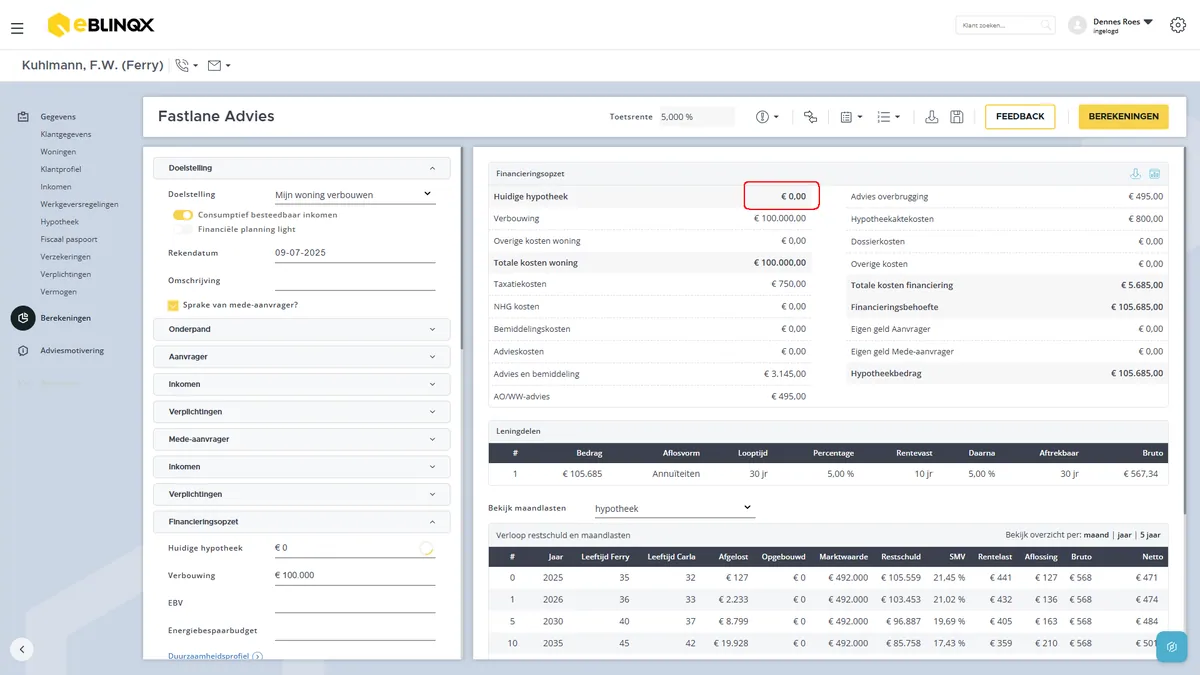This screenshot has width=1200, height=675.
Task: Select Fiscaal paspoort in the sidebar
Action: (x=69, y=239)
